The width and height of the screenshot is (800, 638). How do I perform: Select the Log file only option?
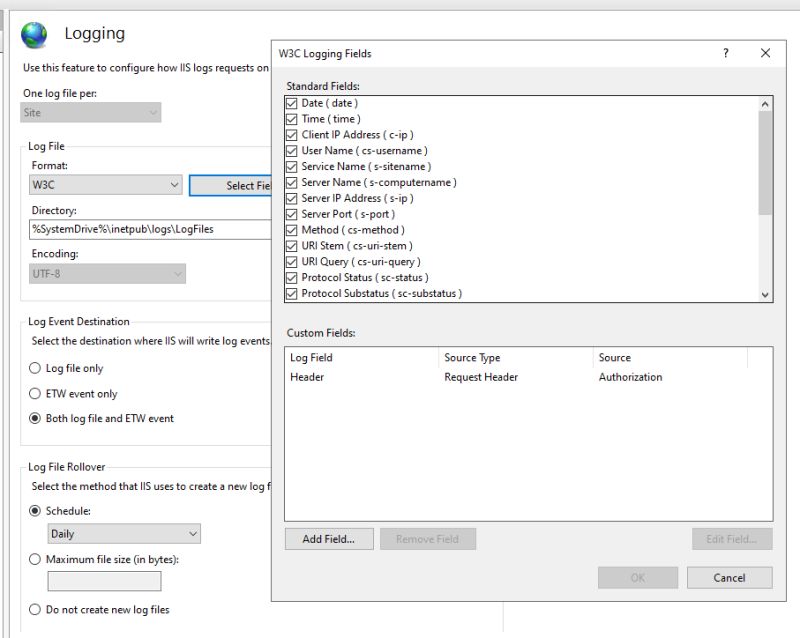point(33,368)
